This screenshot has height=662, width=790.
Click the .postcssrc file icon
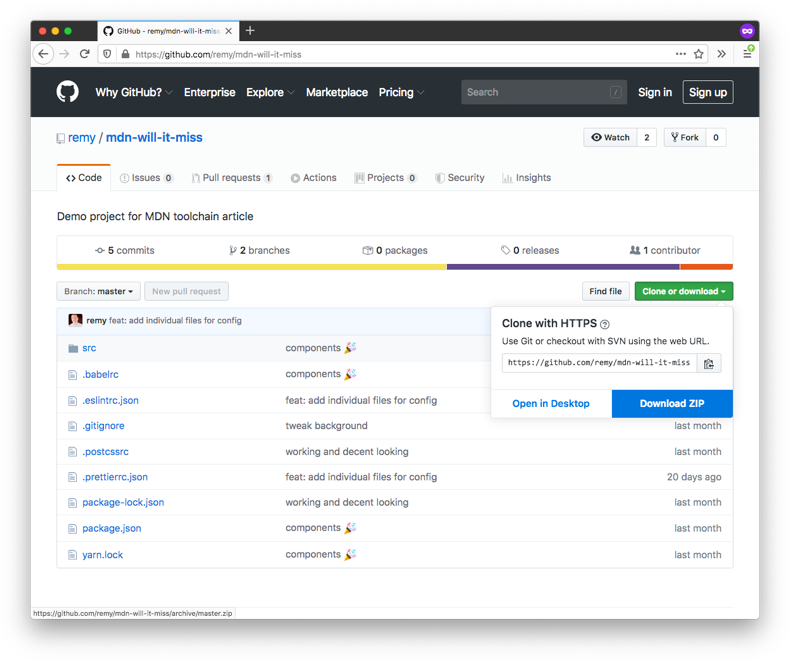(x=73, y=452)
